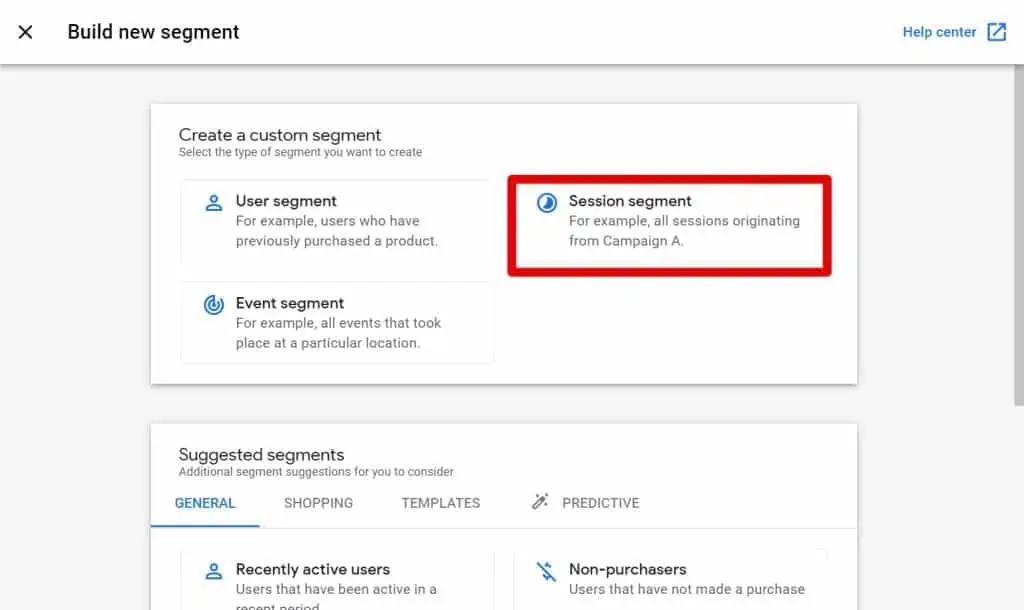1024x610 pixels.
Task: Click the X to exit segment builder
Action: click(24, 31)
